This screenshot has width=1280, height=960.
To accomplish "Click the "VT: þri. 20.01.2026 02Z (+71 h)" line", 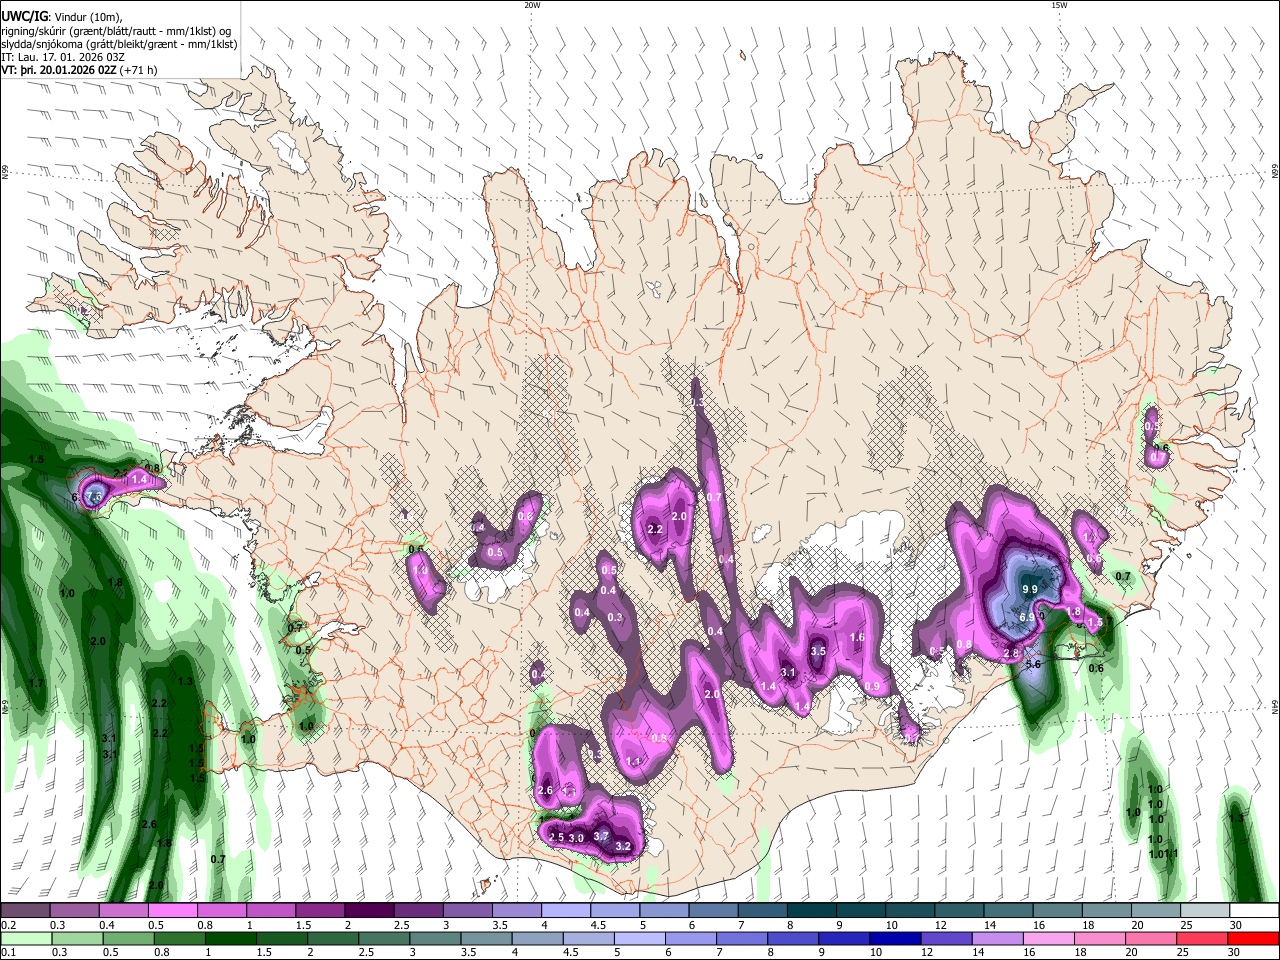I will pyautogui.click(x=79, y=70).
